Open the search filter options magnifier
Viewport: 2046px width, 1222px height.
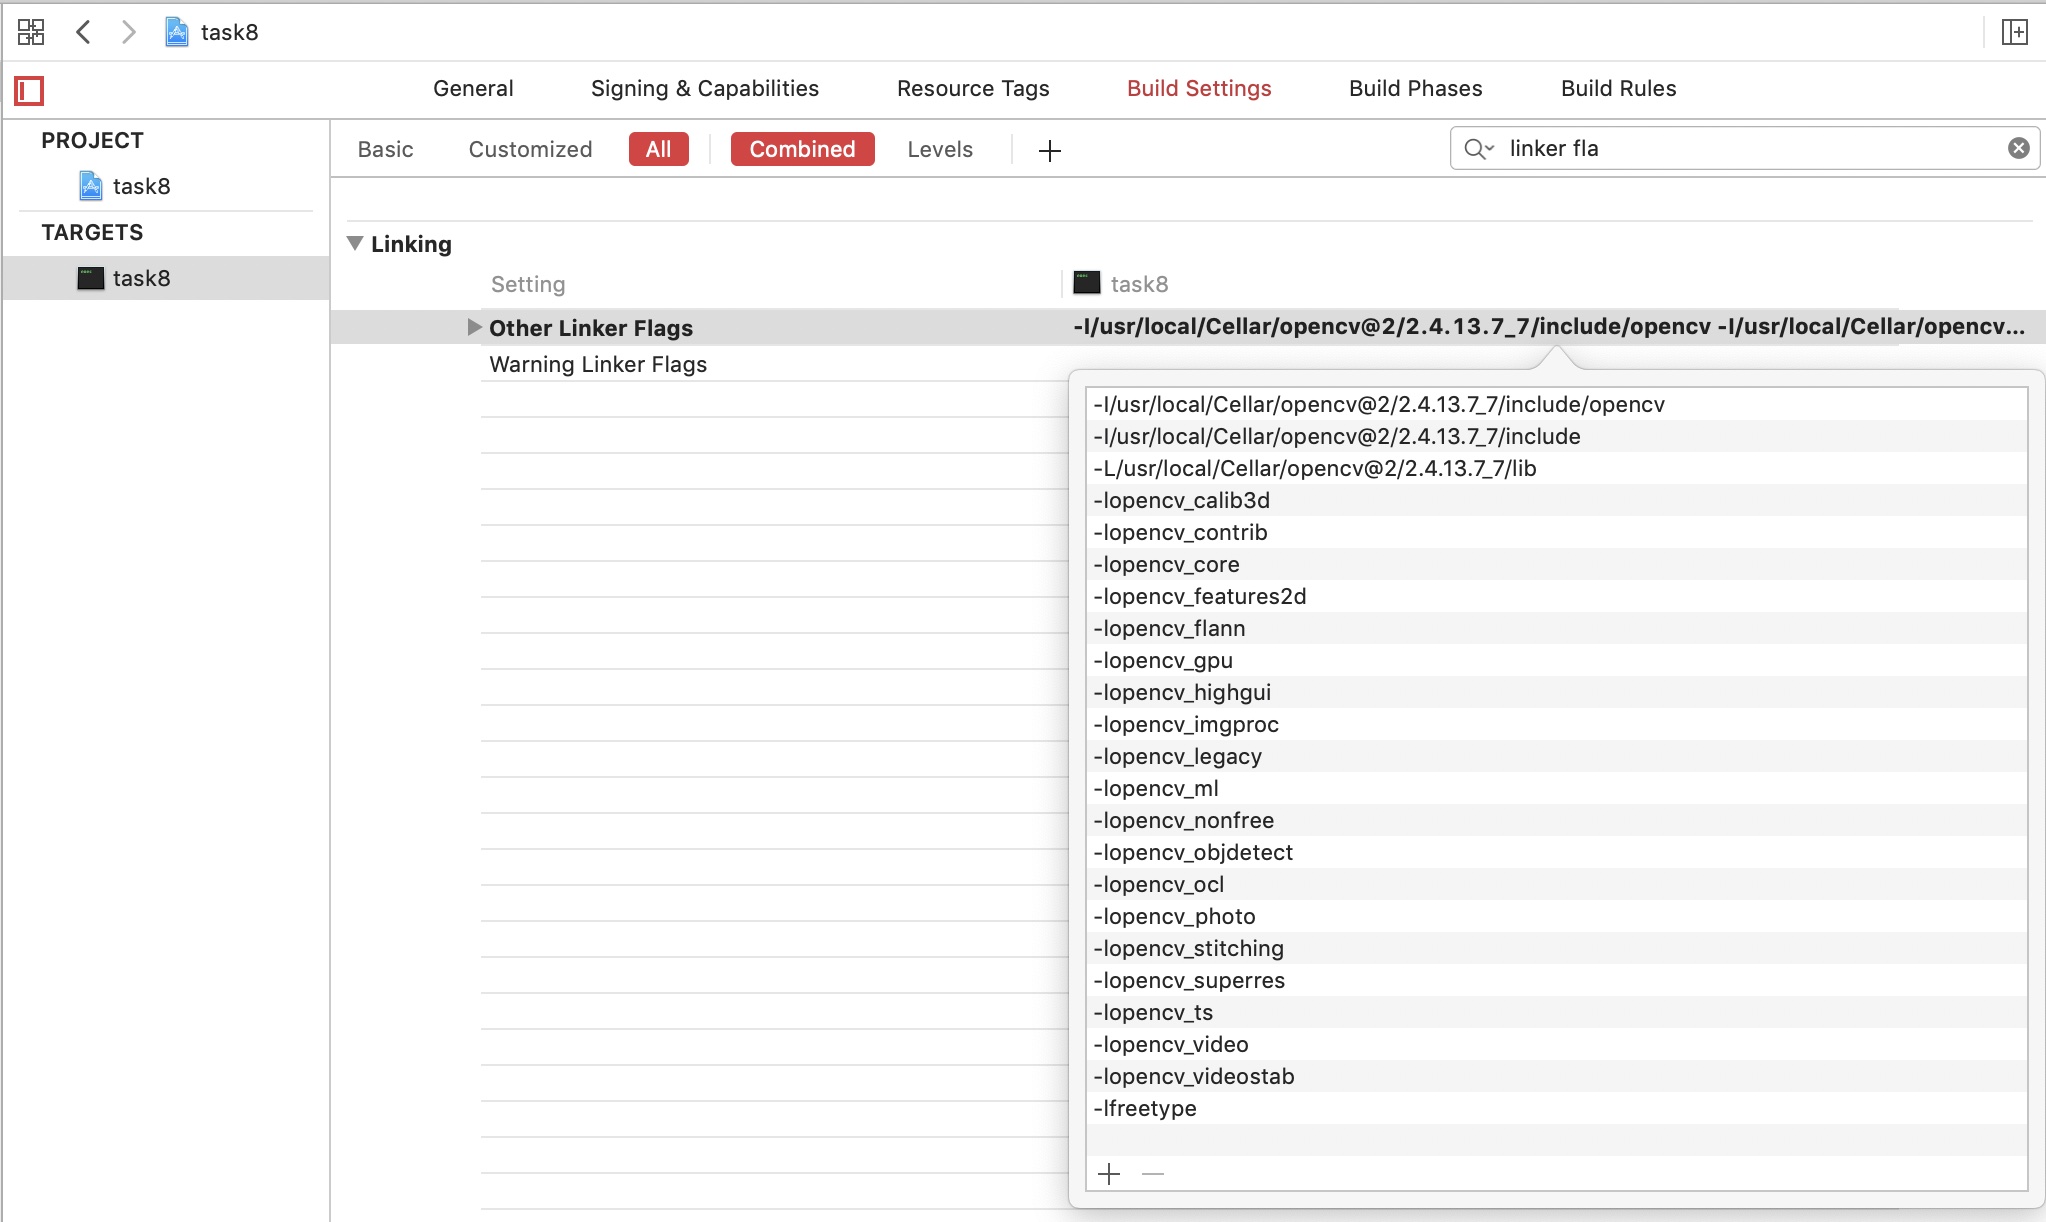[1478, 149]
